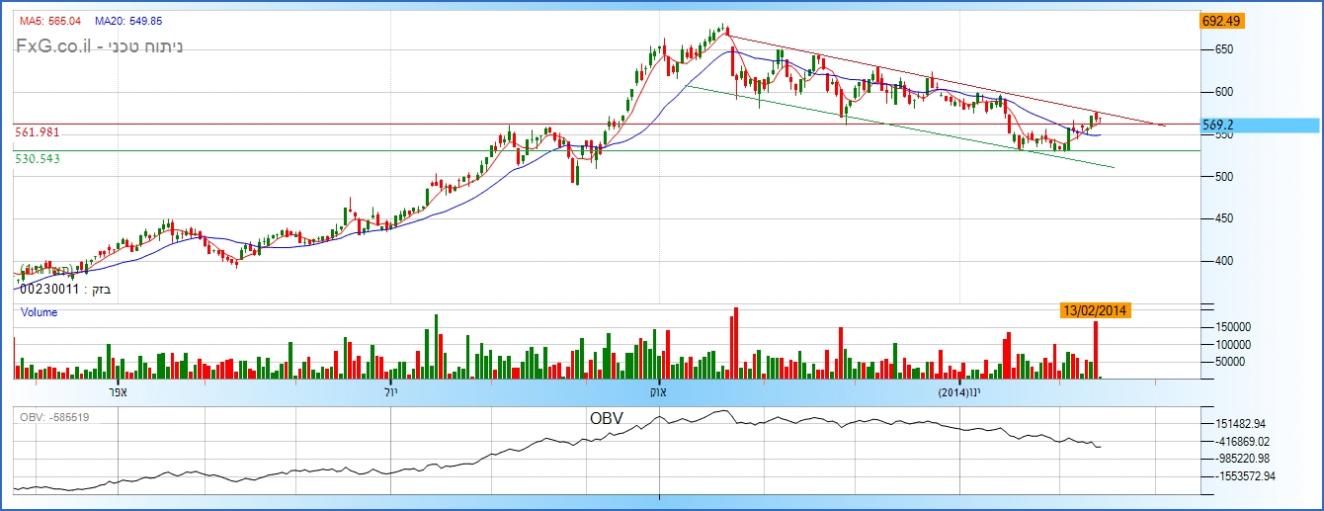Select the 530.543 green support level label
This screenshot has height=511, width=1324.
[38, 158]
